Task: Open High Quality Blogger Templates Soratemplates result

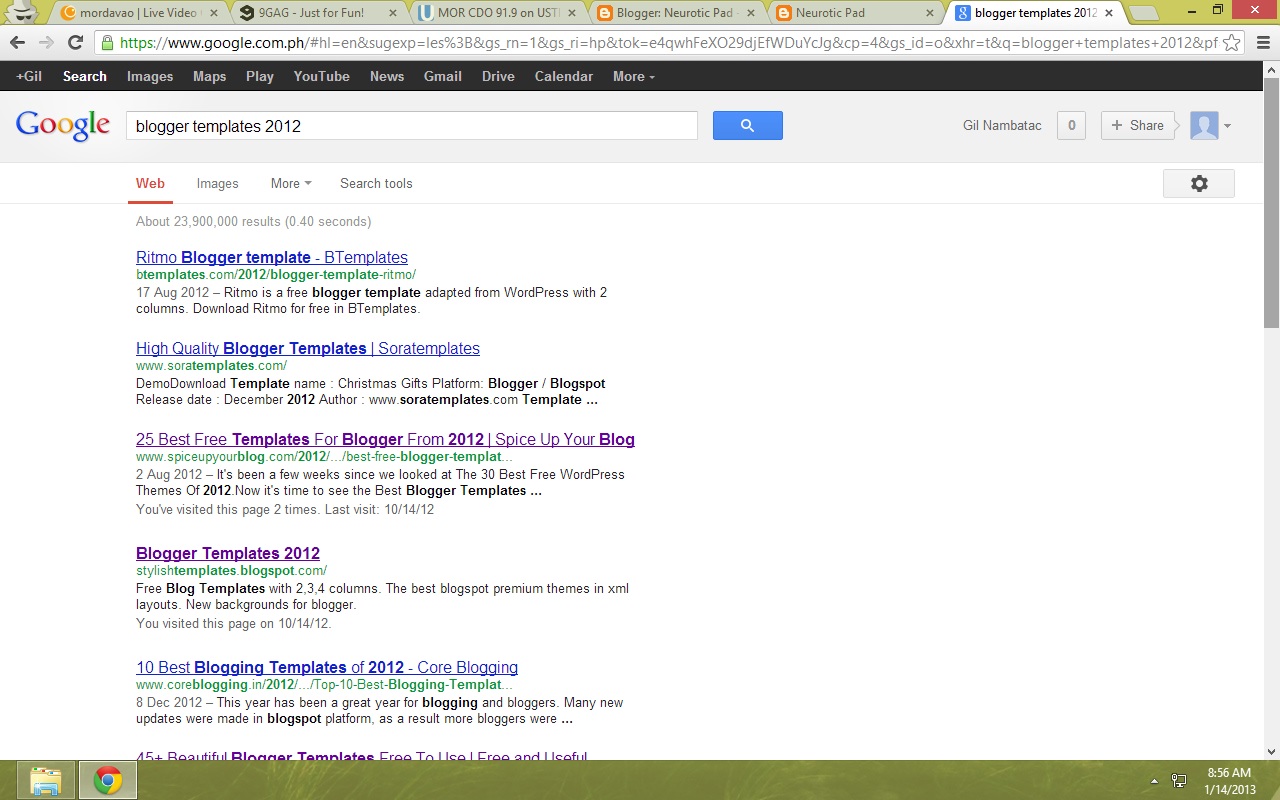Action: (308, 348)
